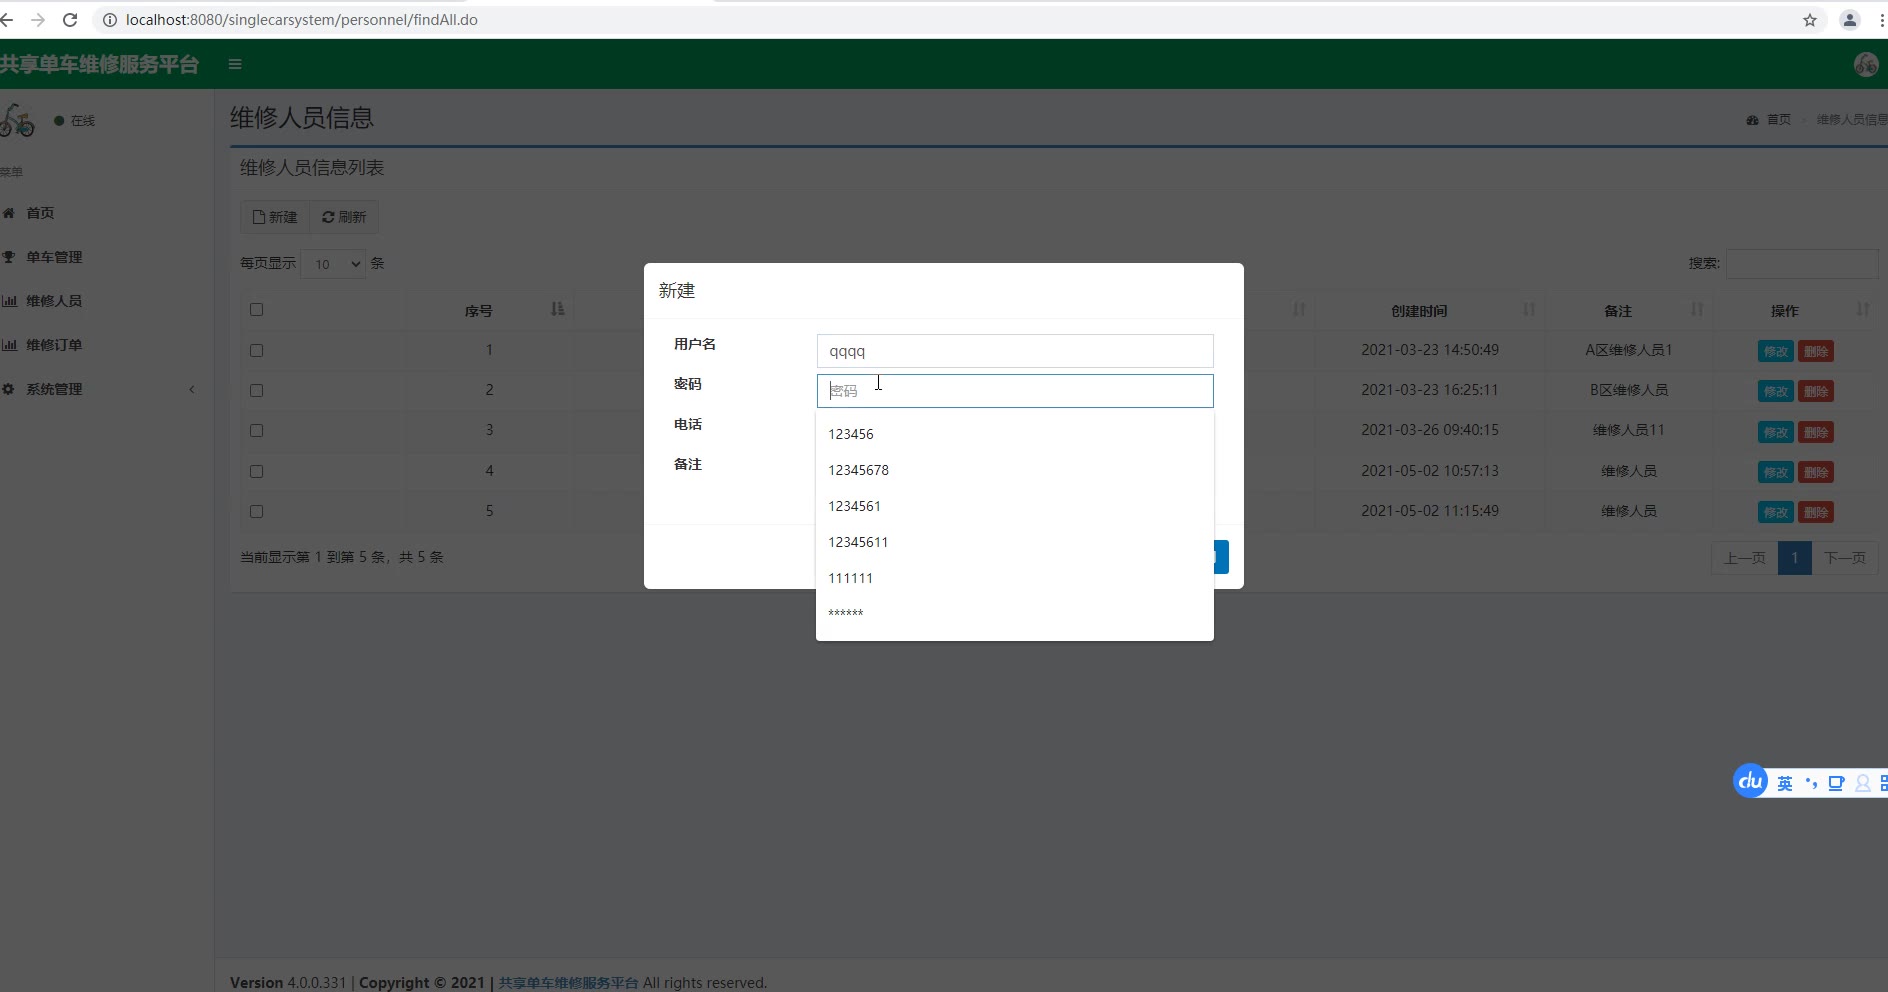Focus the 用户名 field containing qqqq
1888x992 pixels.
click(x=1015, y=351)
